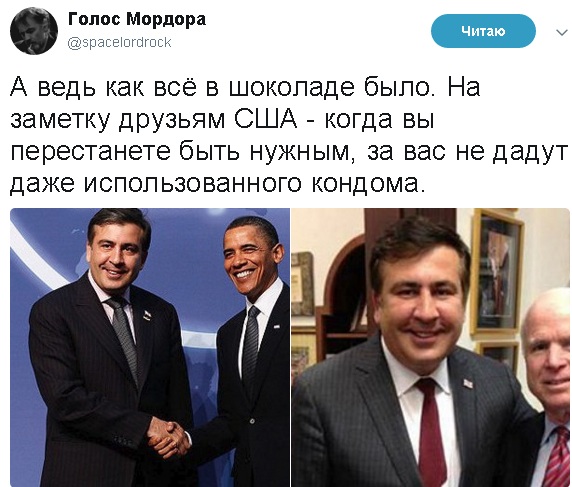Open the Голос Мордора display name link
Image resolution: width=572 pixels, height=487 pixels.
click(x=137, y=19)
